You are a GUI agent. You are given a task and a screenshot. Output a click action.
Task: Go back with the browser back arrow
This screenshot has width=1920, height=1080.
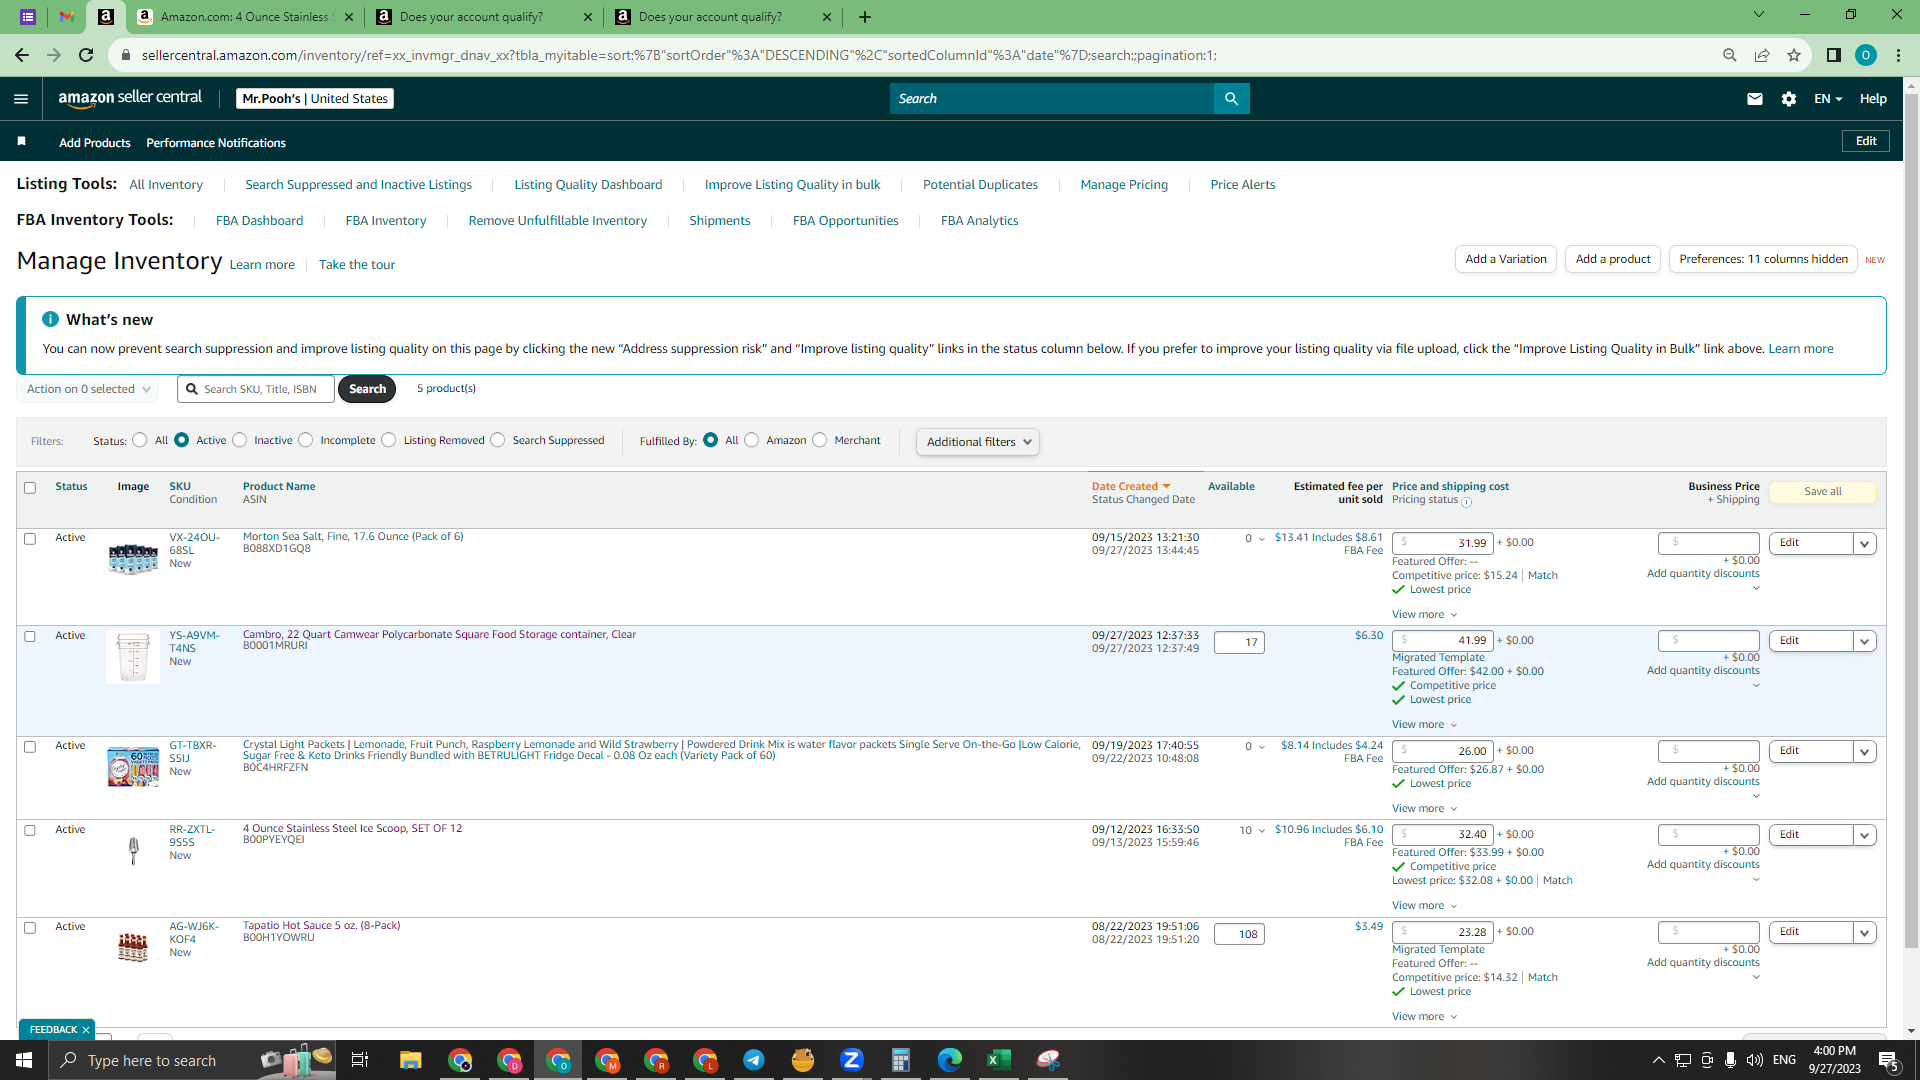pos(22,55)
